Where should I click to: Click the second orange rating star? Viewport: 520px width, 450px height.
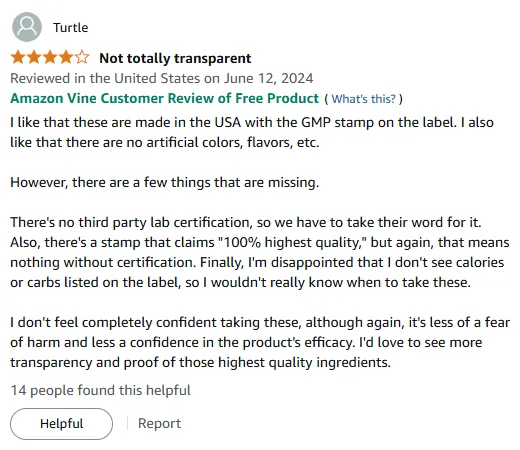point(34,58)
